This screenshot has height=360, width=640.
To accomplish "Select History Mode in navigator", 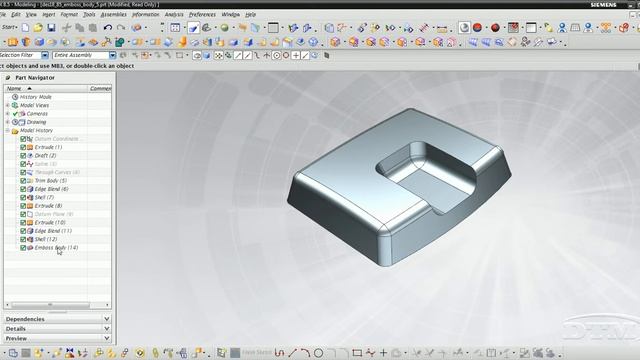I will tap(36, 97).
